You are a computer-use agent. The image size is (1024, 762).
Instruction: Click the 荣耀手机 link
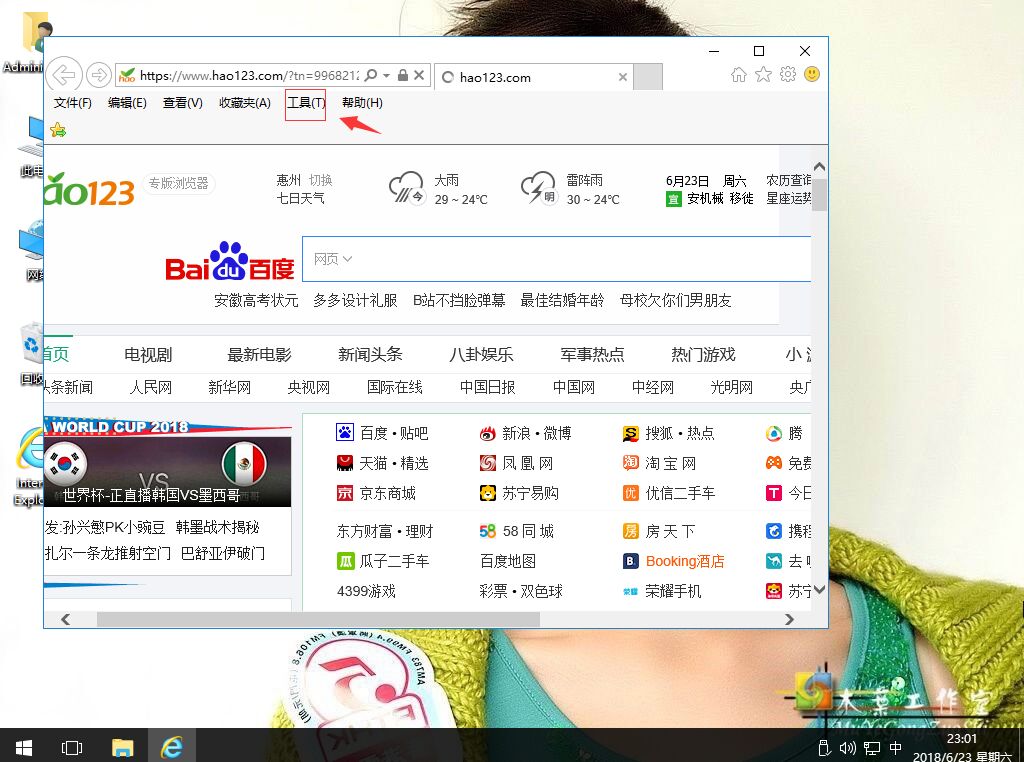673,591
